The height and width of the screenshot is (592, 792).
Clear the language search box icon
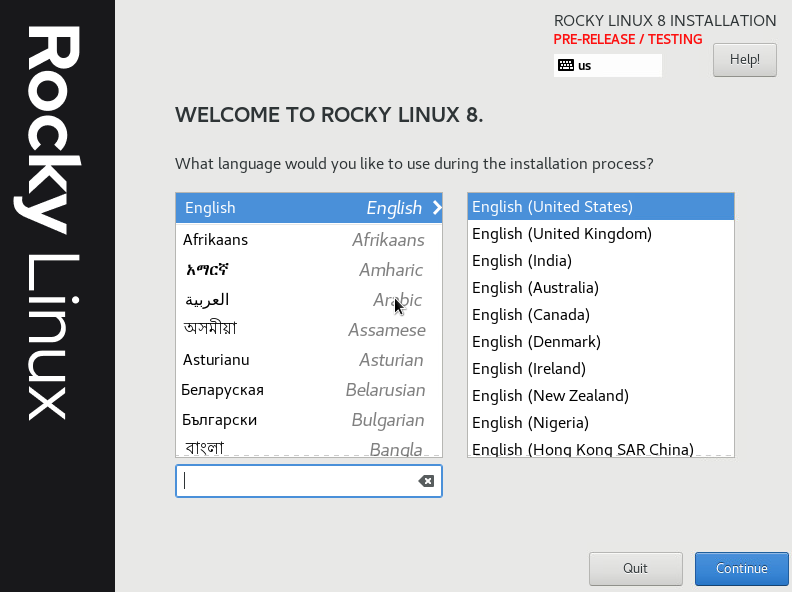pos(426,481)
